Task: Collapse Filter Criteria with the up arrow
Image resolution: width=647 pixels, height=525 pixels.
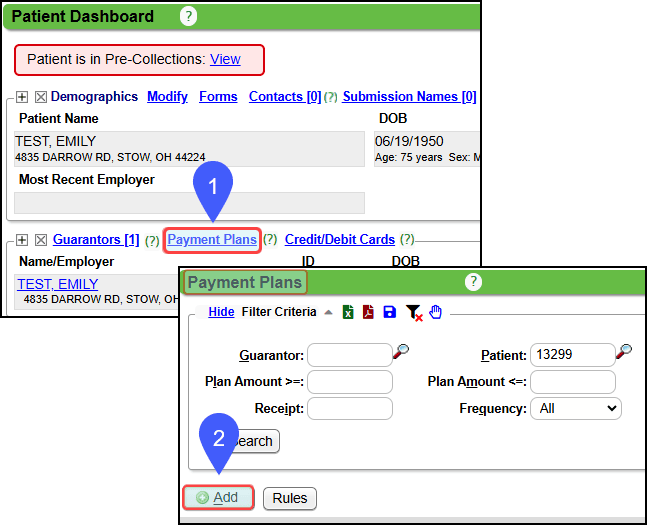Action: (328, 312)
